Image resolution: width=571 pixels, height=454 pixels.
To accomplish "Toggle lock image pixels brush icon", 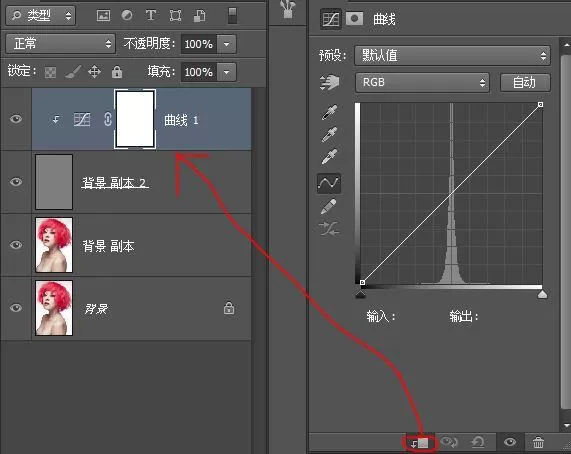I will point(72,72).
